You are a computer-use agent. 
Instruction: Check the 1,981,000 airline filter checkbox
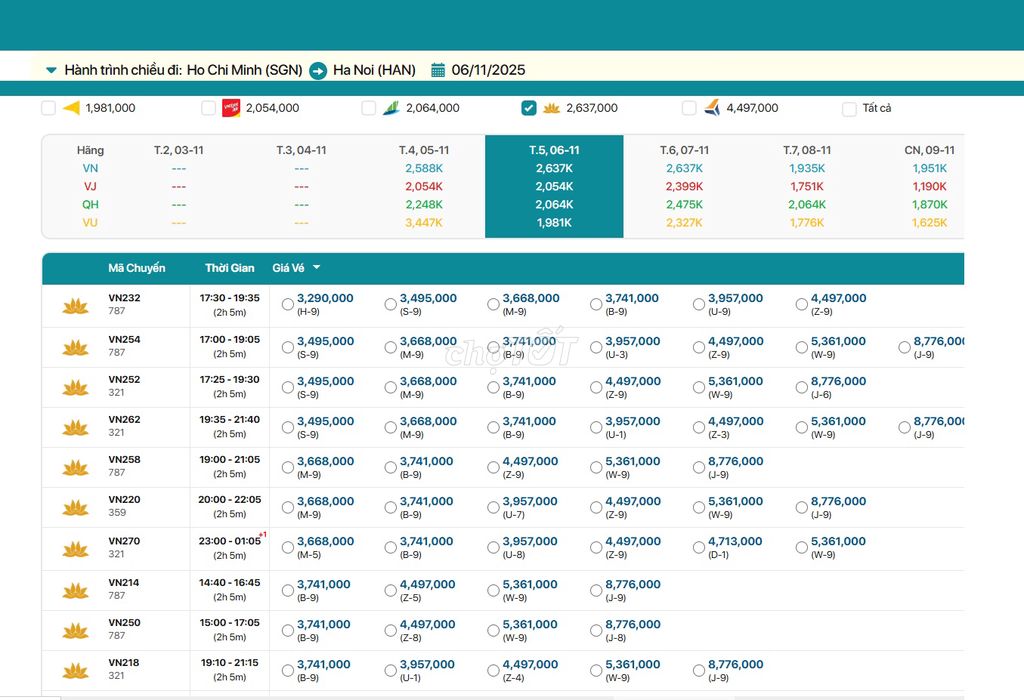coord(48,108)
